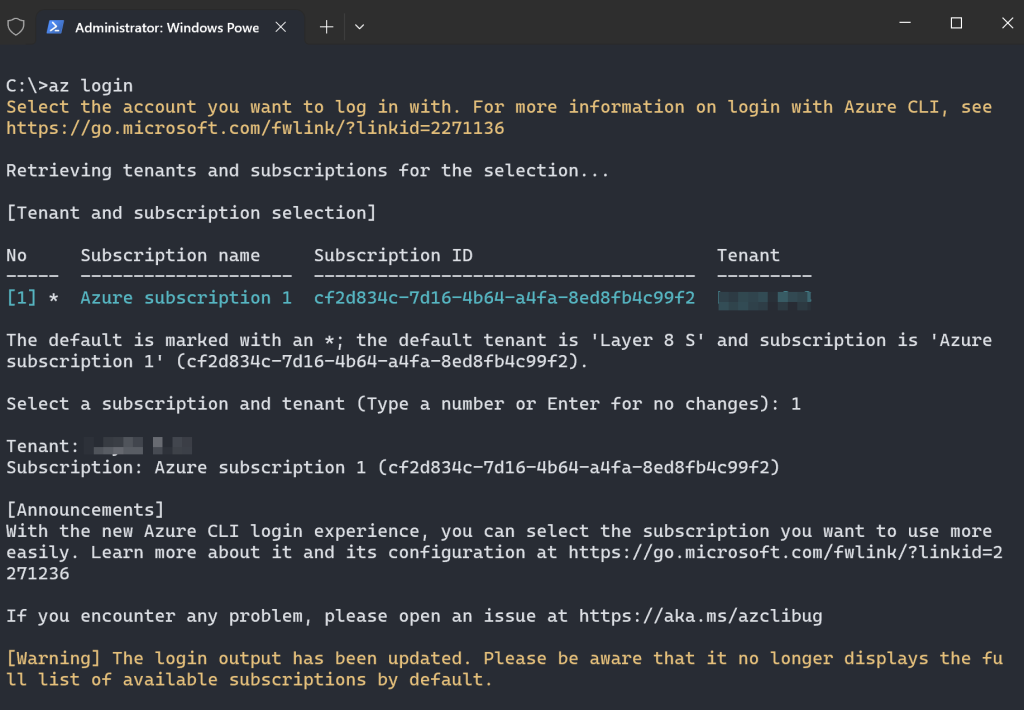Open the https://aka.ms/azclibug link
This screenshot has height=710, width=1024.
tap(701, 617)
